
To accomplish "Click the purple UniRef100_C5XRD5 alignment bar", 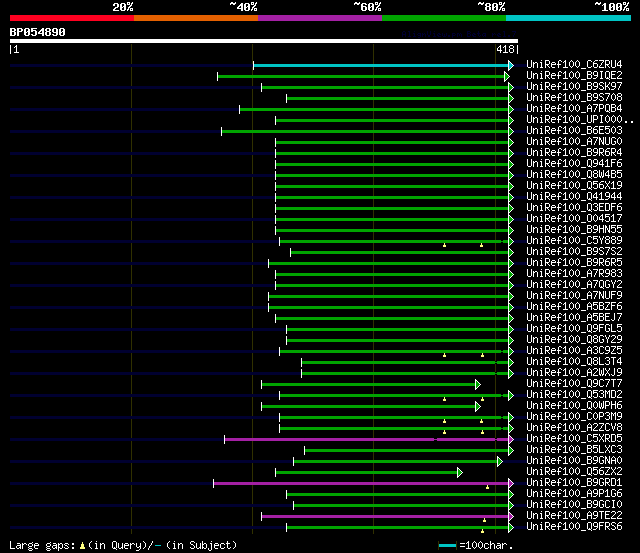I will click(x=367, y=440).
